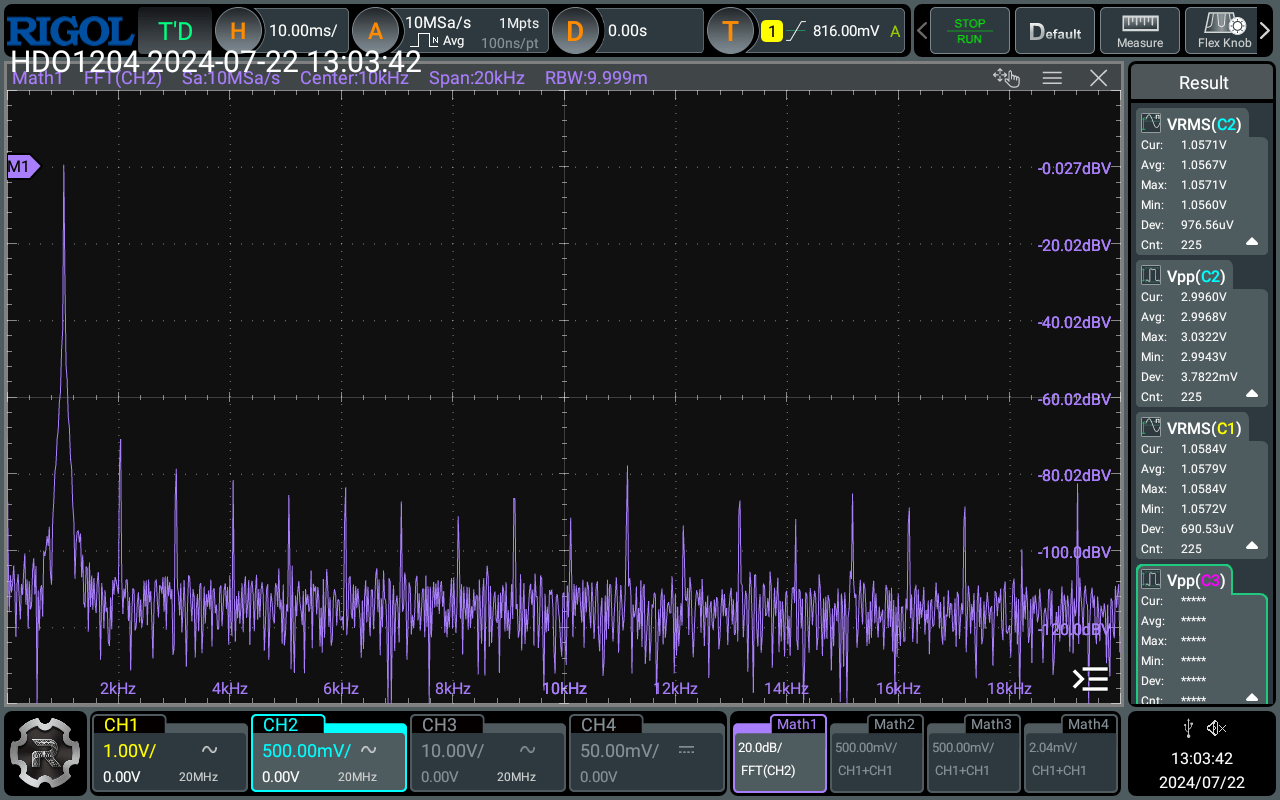The height and width of the screenshot is (800, 1280).
Task: Select the Vpp(C2) measurement header
Action: (x=1186, y=276)
